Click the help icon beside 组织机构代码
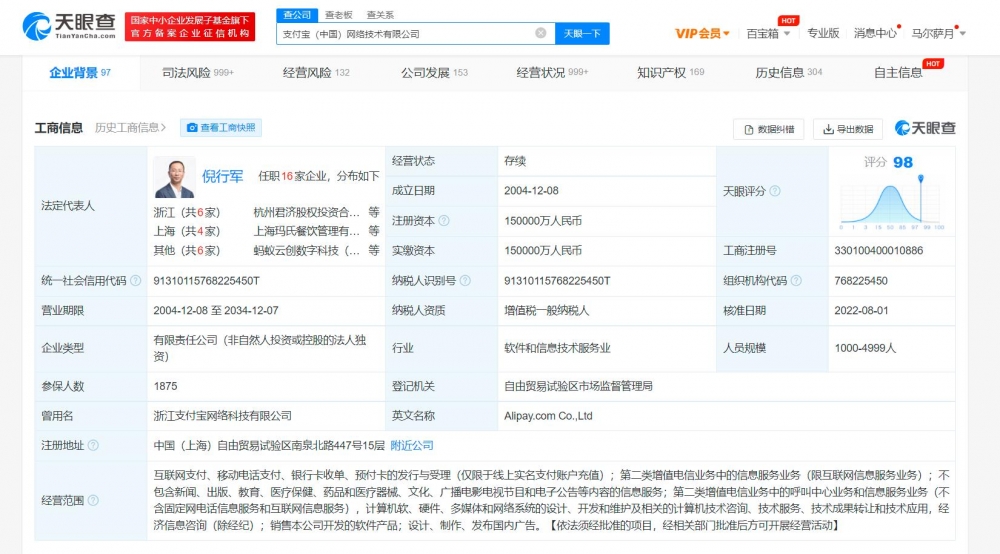 pos(796,281)
